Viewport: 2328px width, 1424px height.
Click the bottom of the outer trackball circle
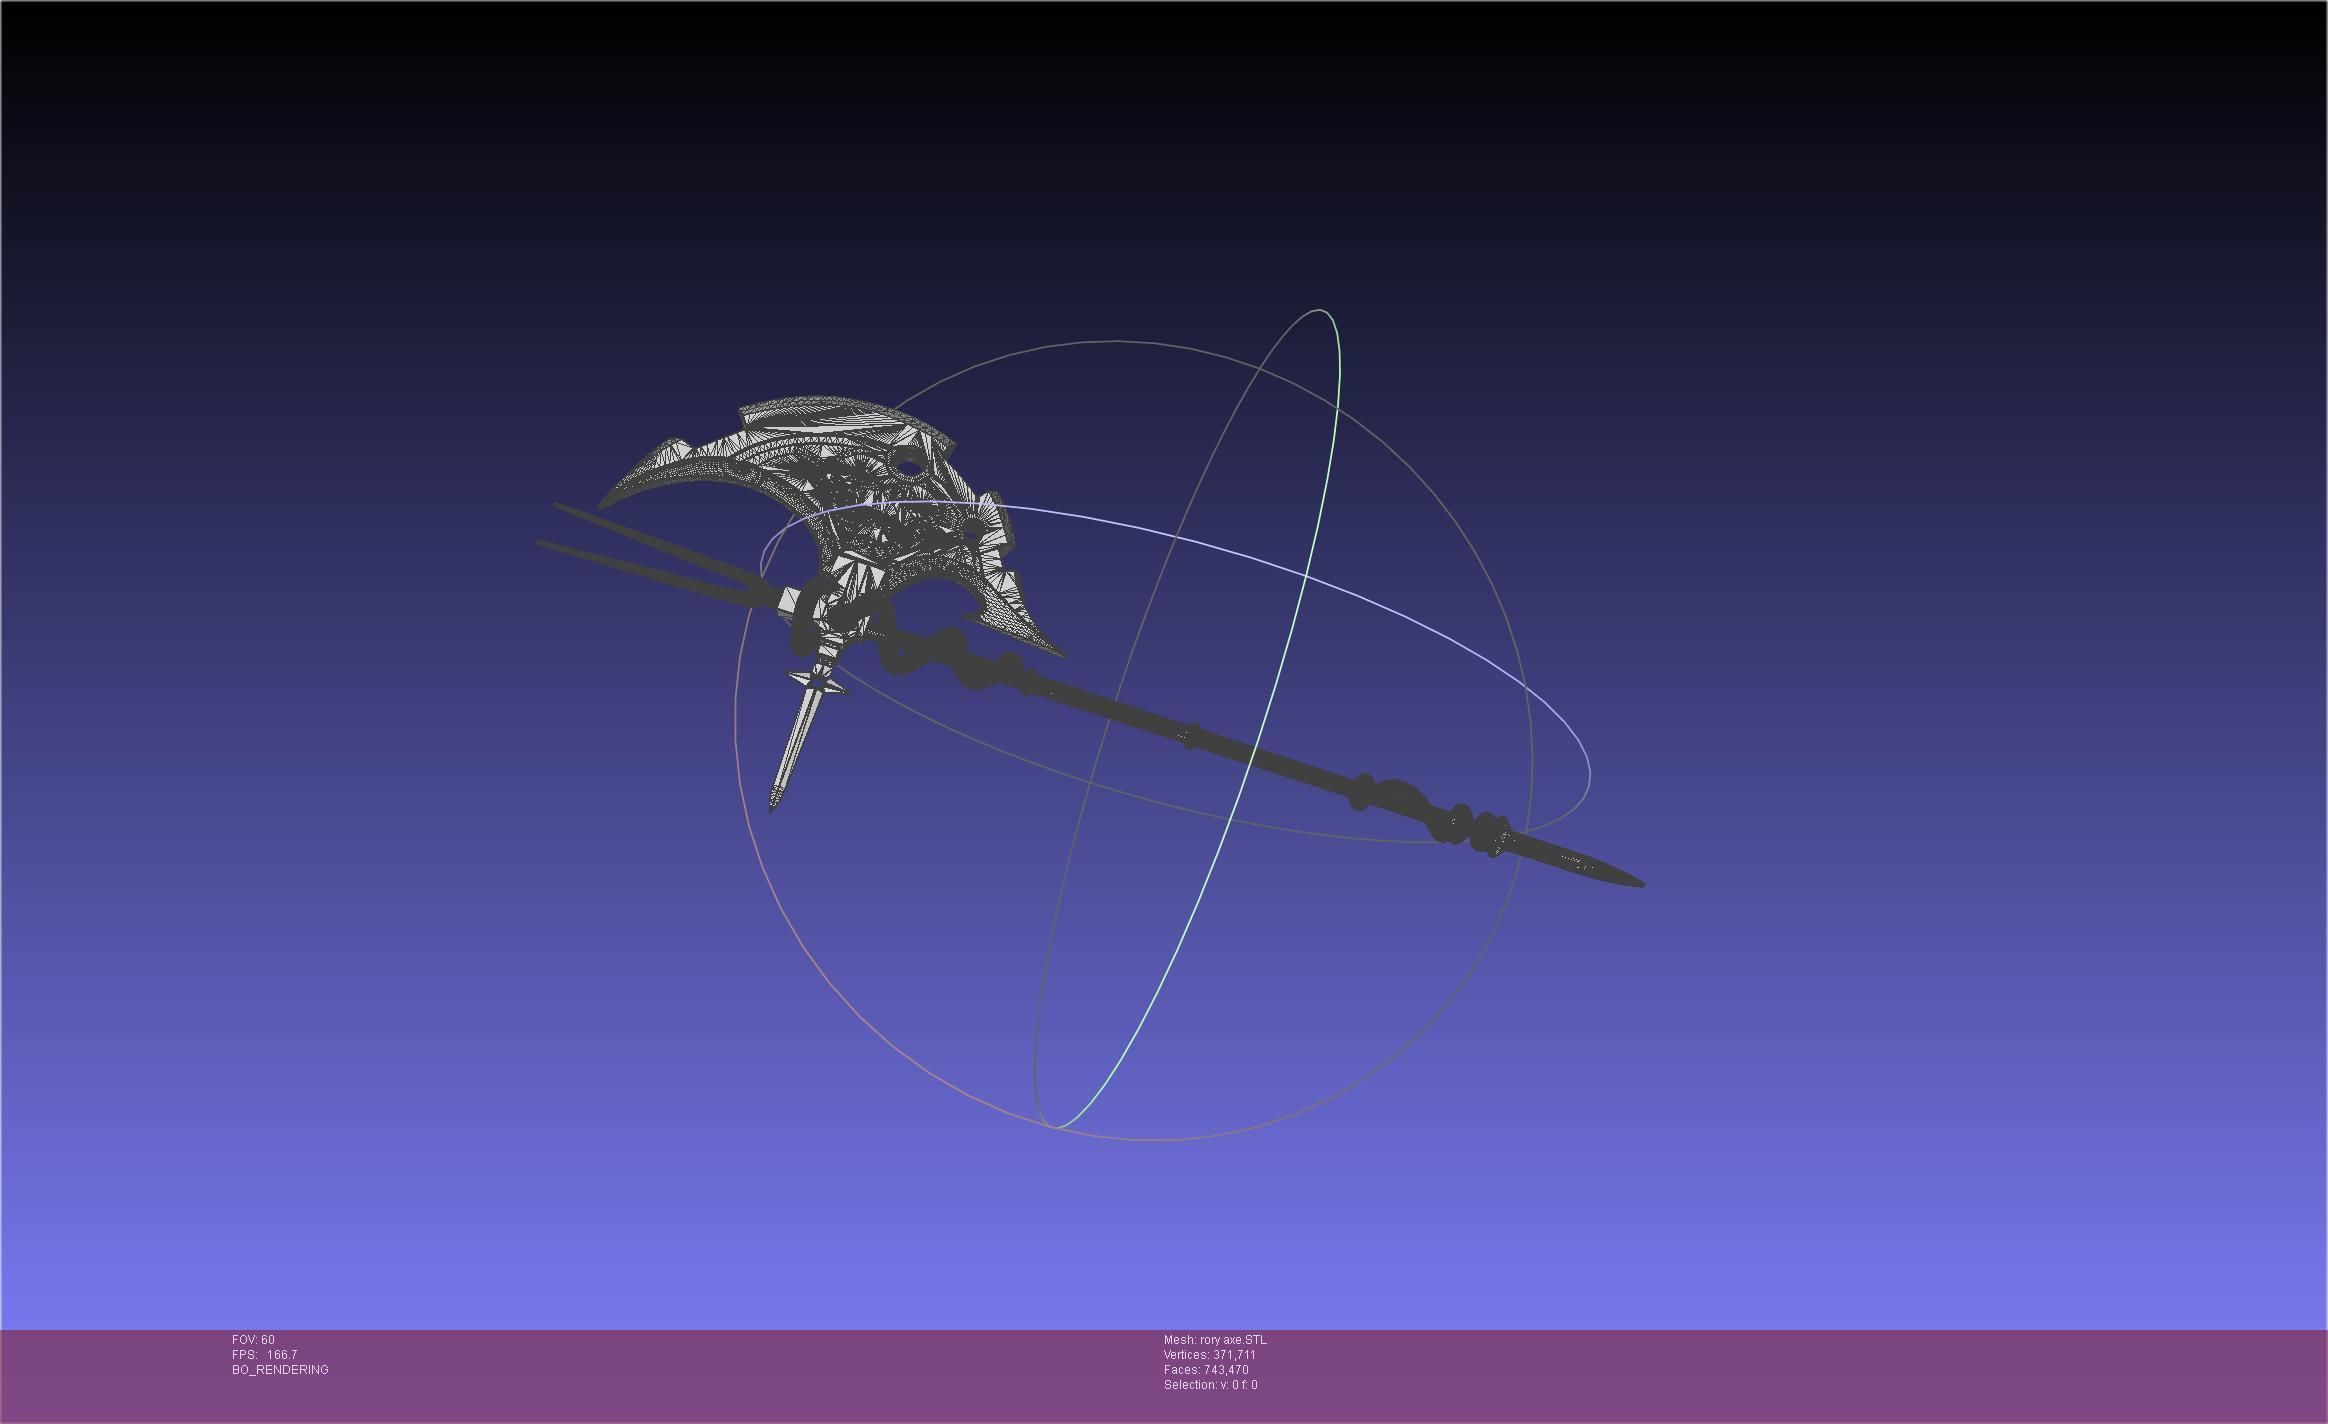point(1160,1138)
